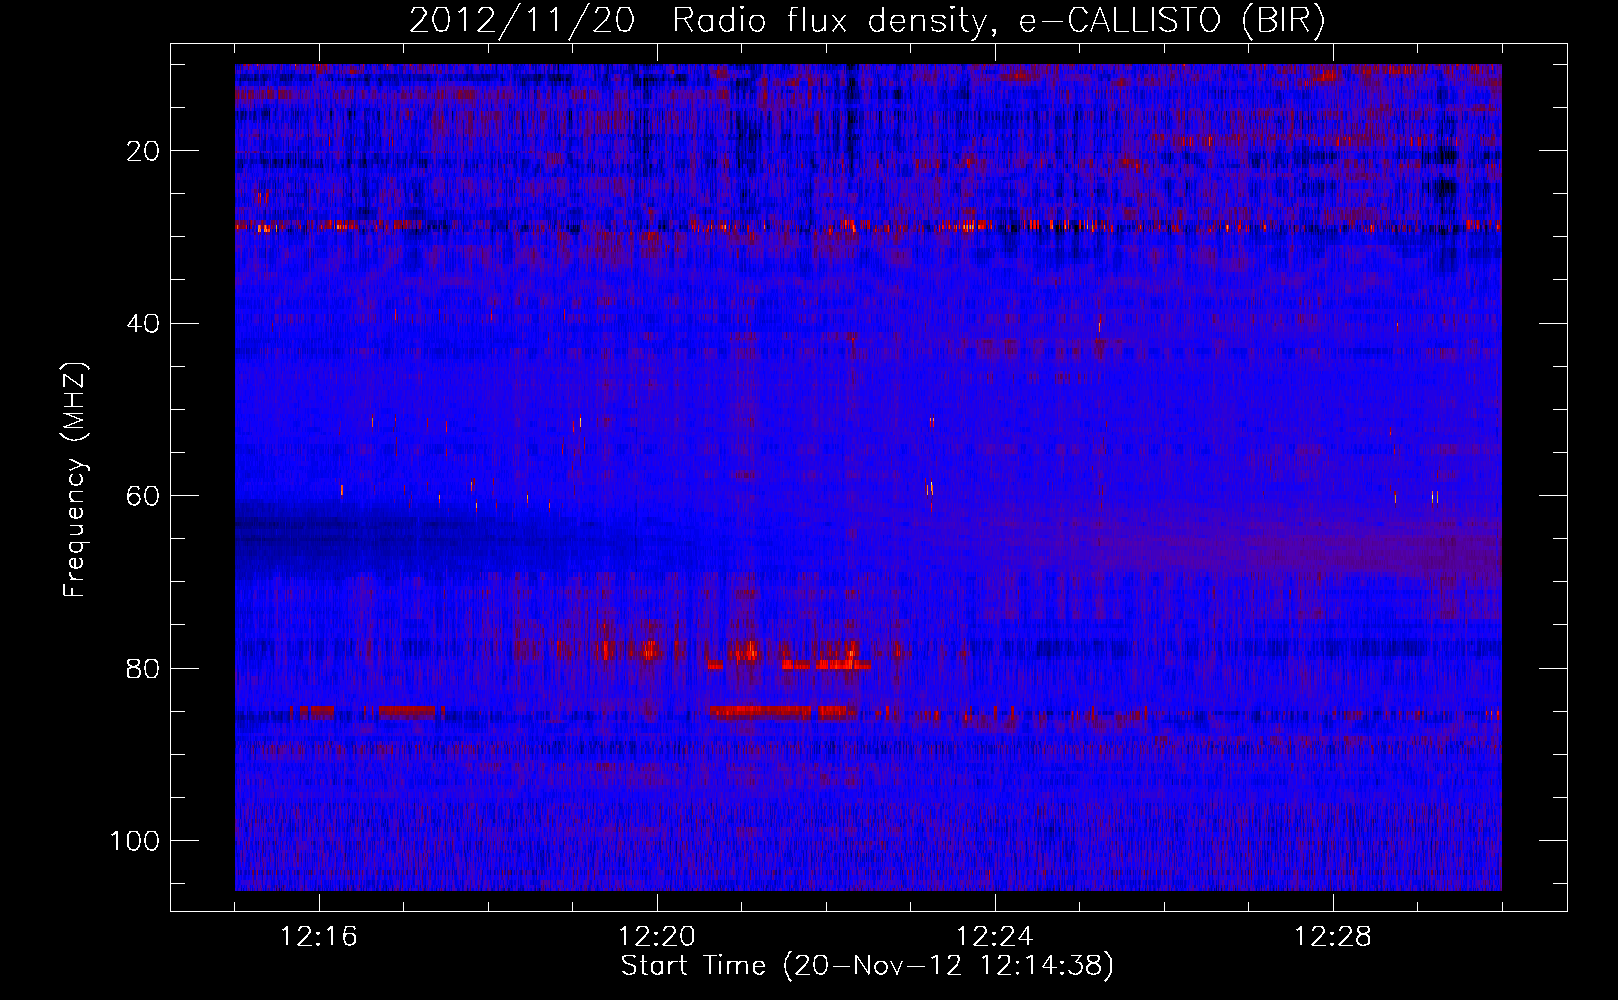Click the 12:28 time tick label
Image resolution: width=1618 pixels, height=1000 pixels.
point(1333,937)
